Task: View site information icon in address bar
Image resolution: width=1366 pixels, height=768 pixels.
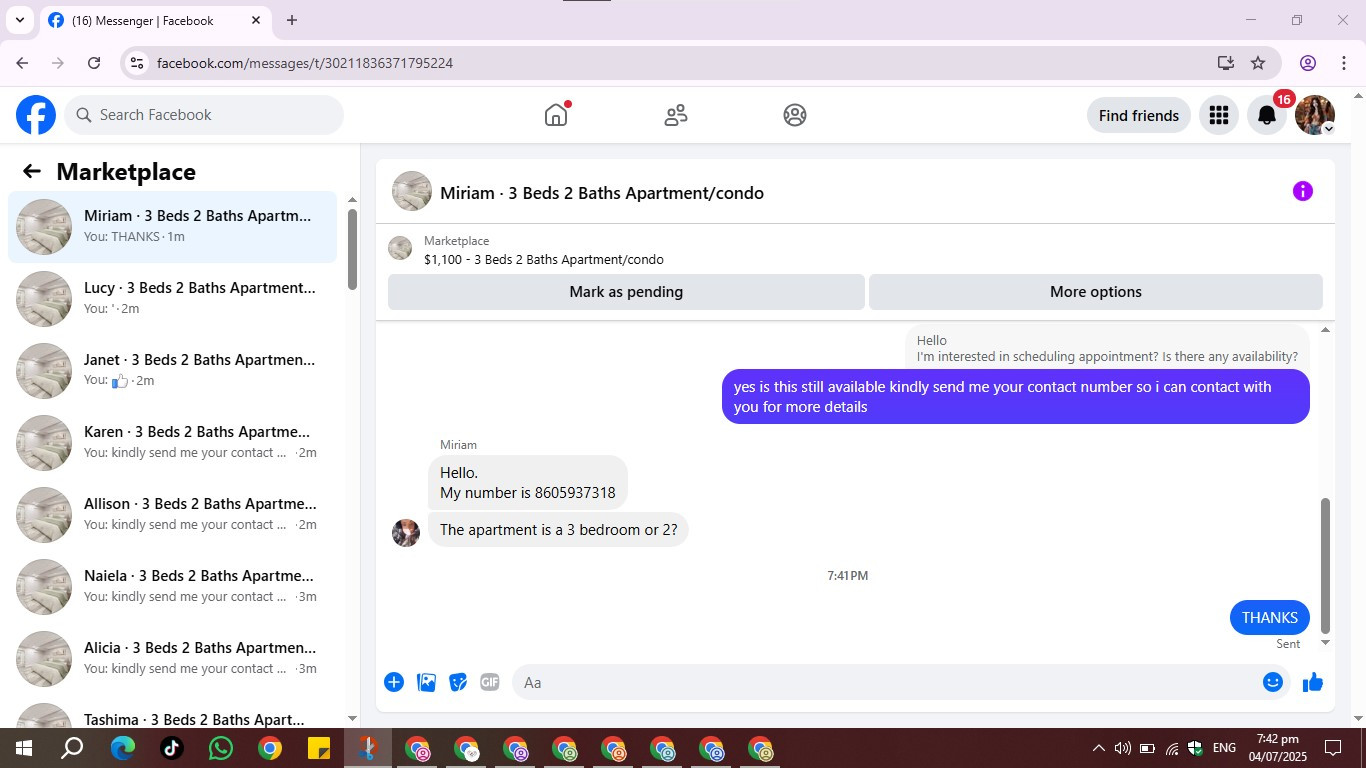Action: tap(137, 63)
